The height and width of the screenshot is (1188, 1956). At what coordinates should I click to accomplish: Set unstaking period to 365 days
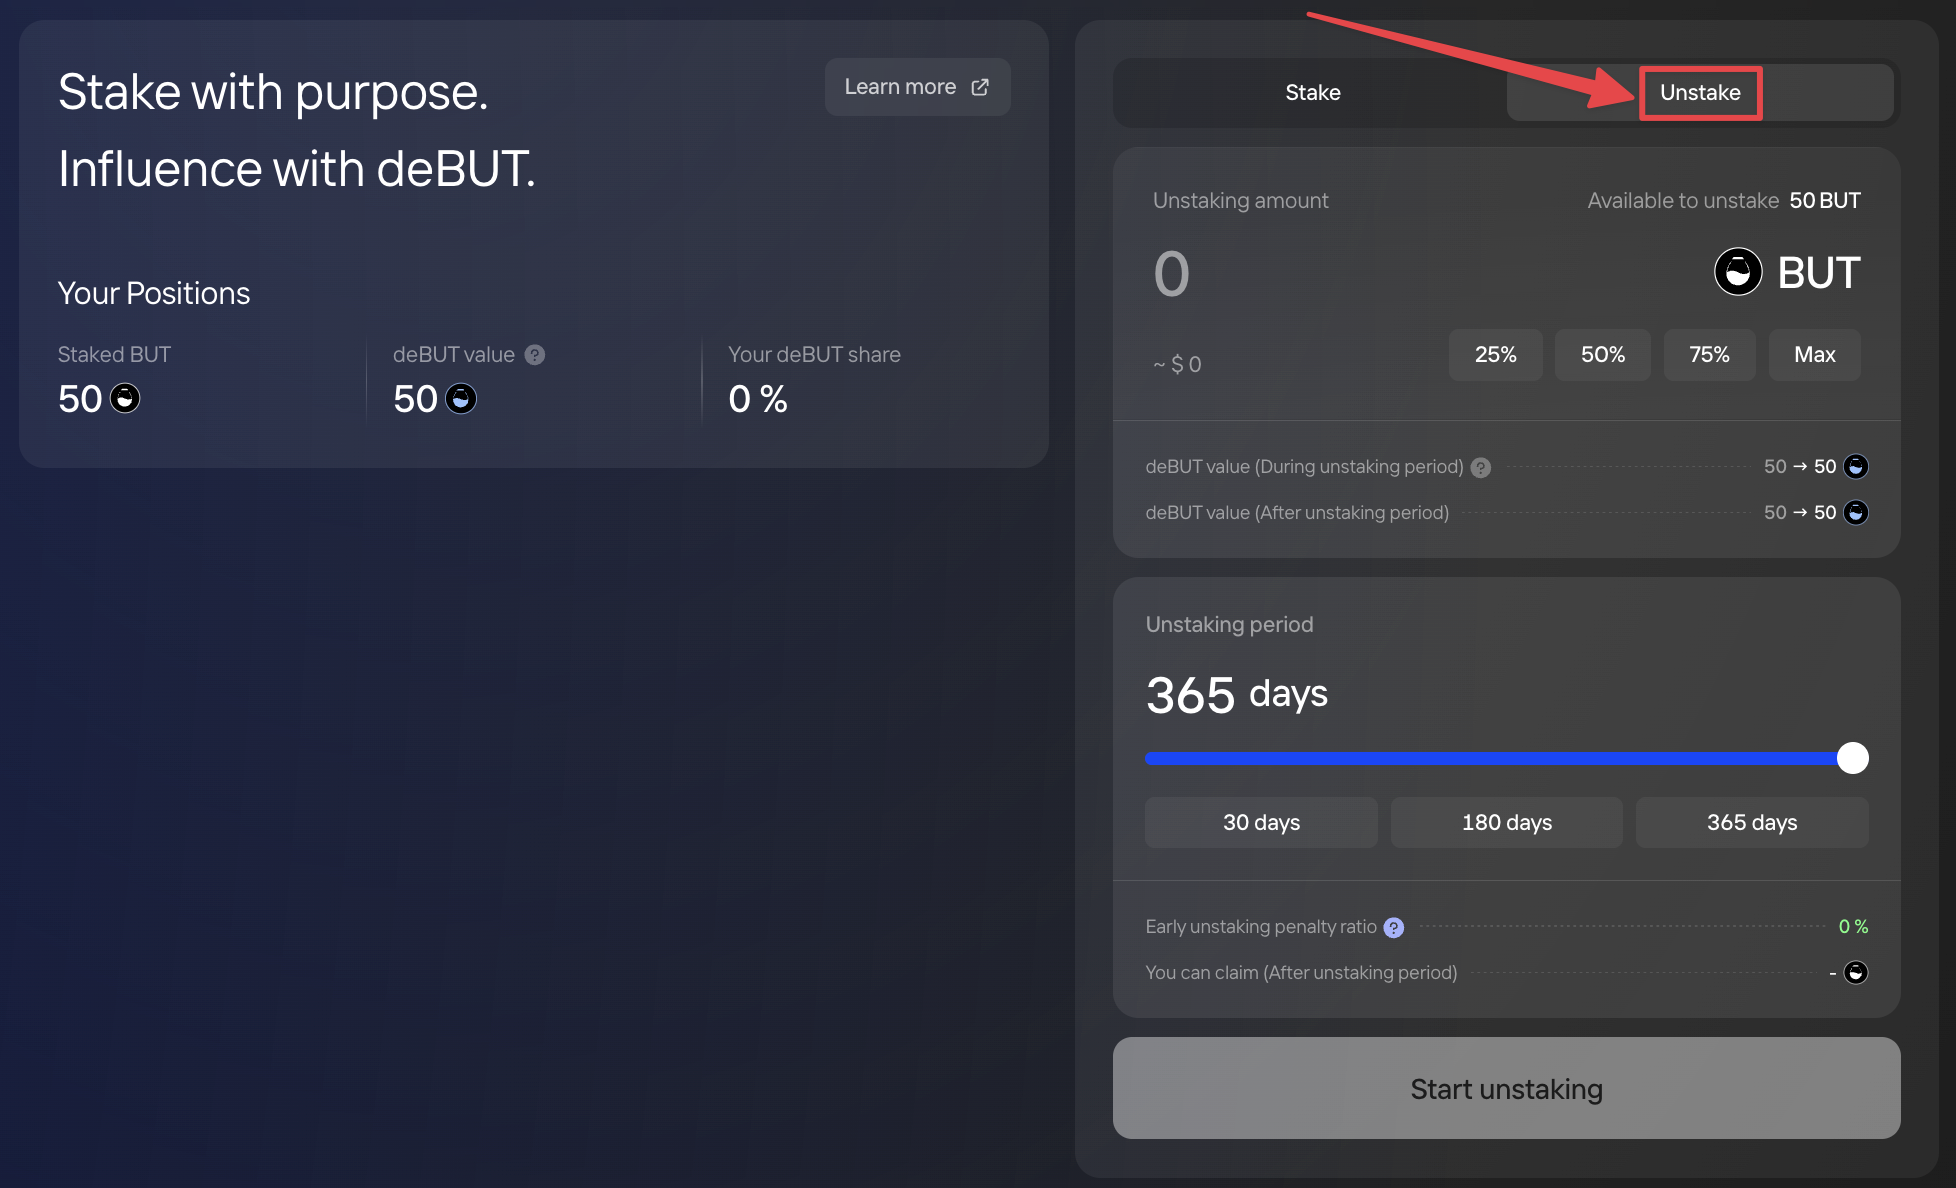(1752, 823)
